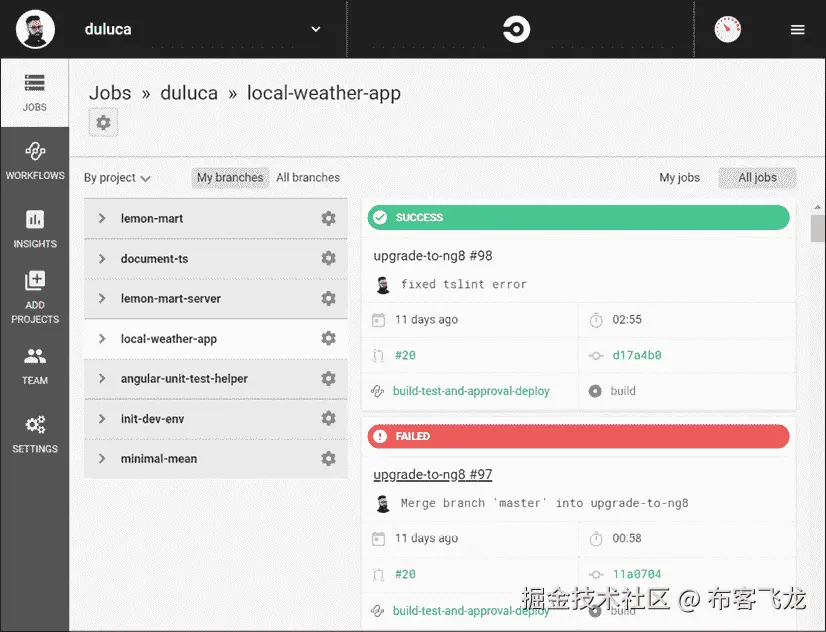
Task: Open Add Projects in sidebar
Action: point(35,298)
